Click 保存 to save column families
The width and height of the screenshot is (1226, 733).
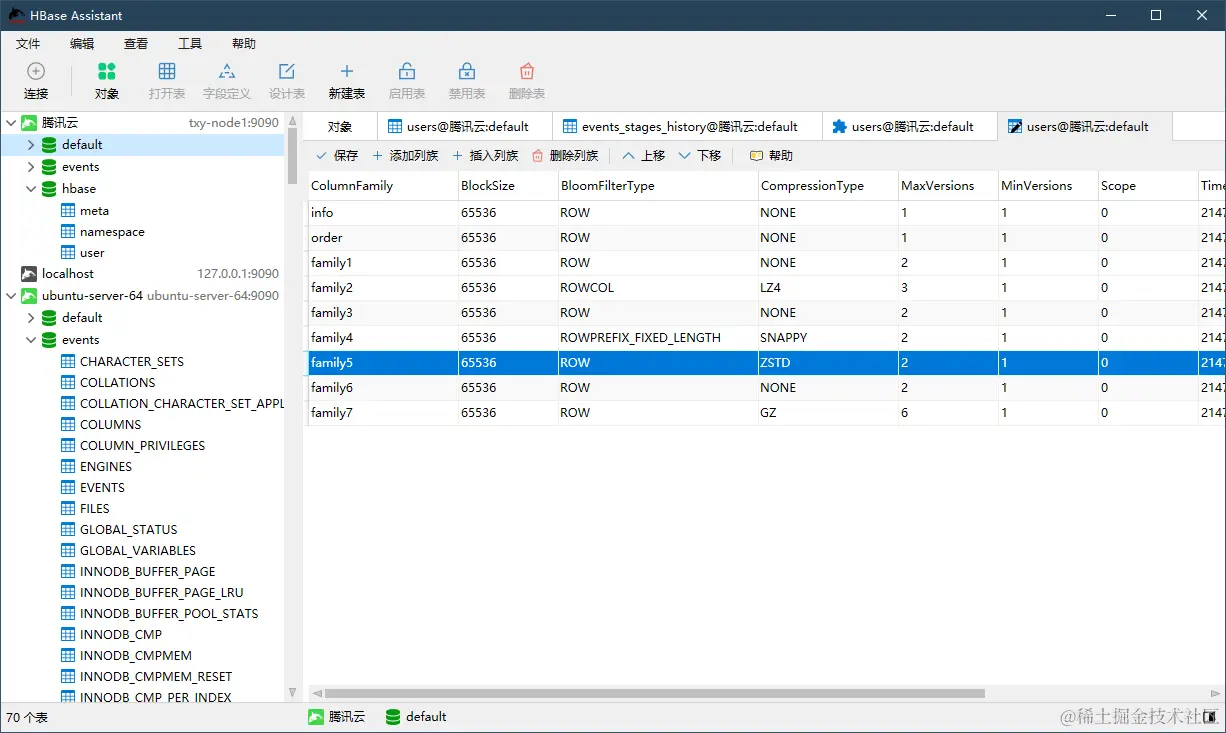click(336, 156)
